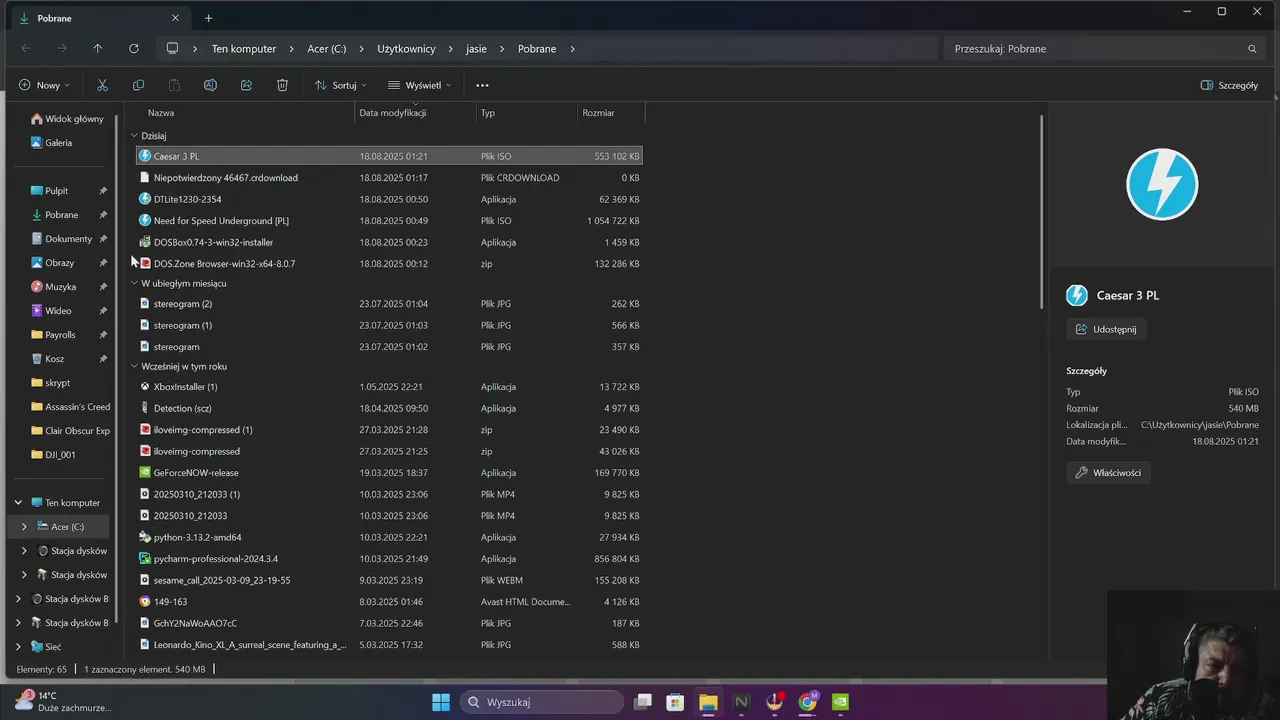The height and width of the screenshot is (720, 1280).
Task: Select python-3.13.2-amd64 installer
Action: point(389,537)
